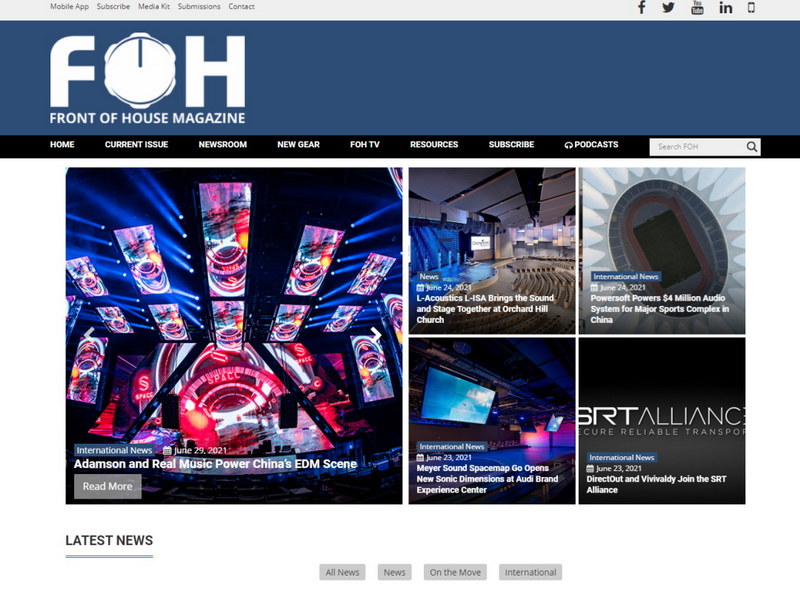Open CURRENT ISSUE menu item
The width and height of the screenshot is (800, 612).
136,145
